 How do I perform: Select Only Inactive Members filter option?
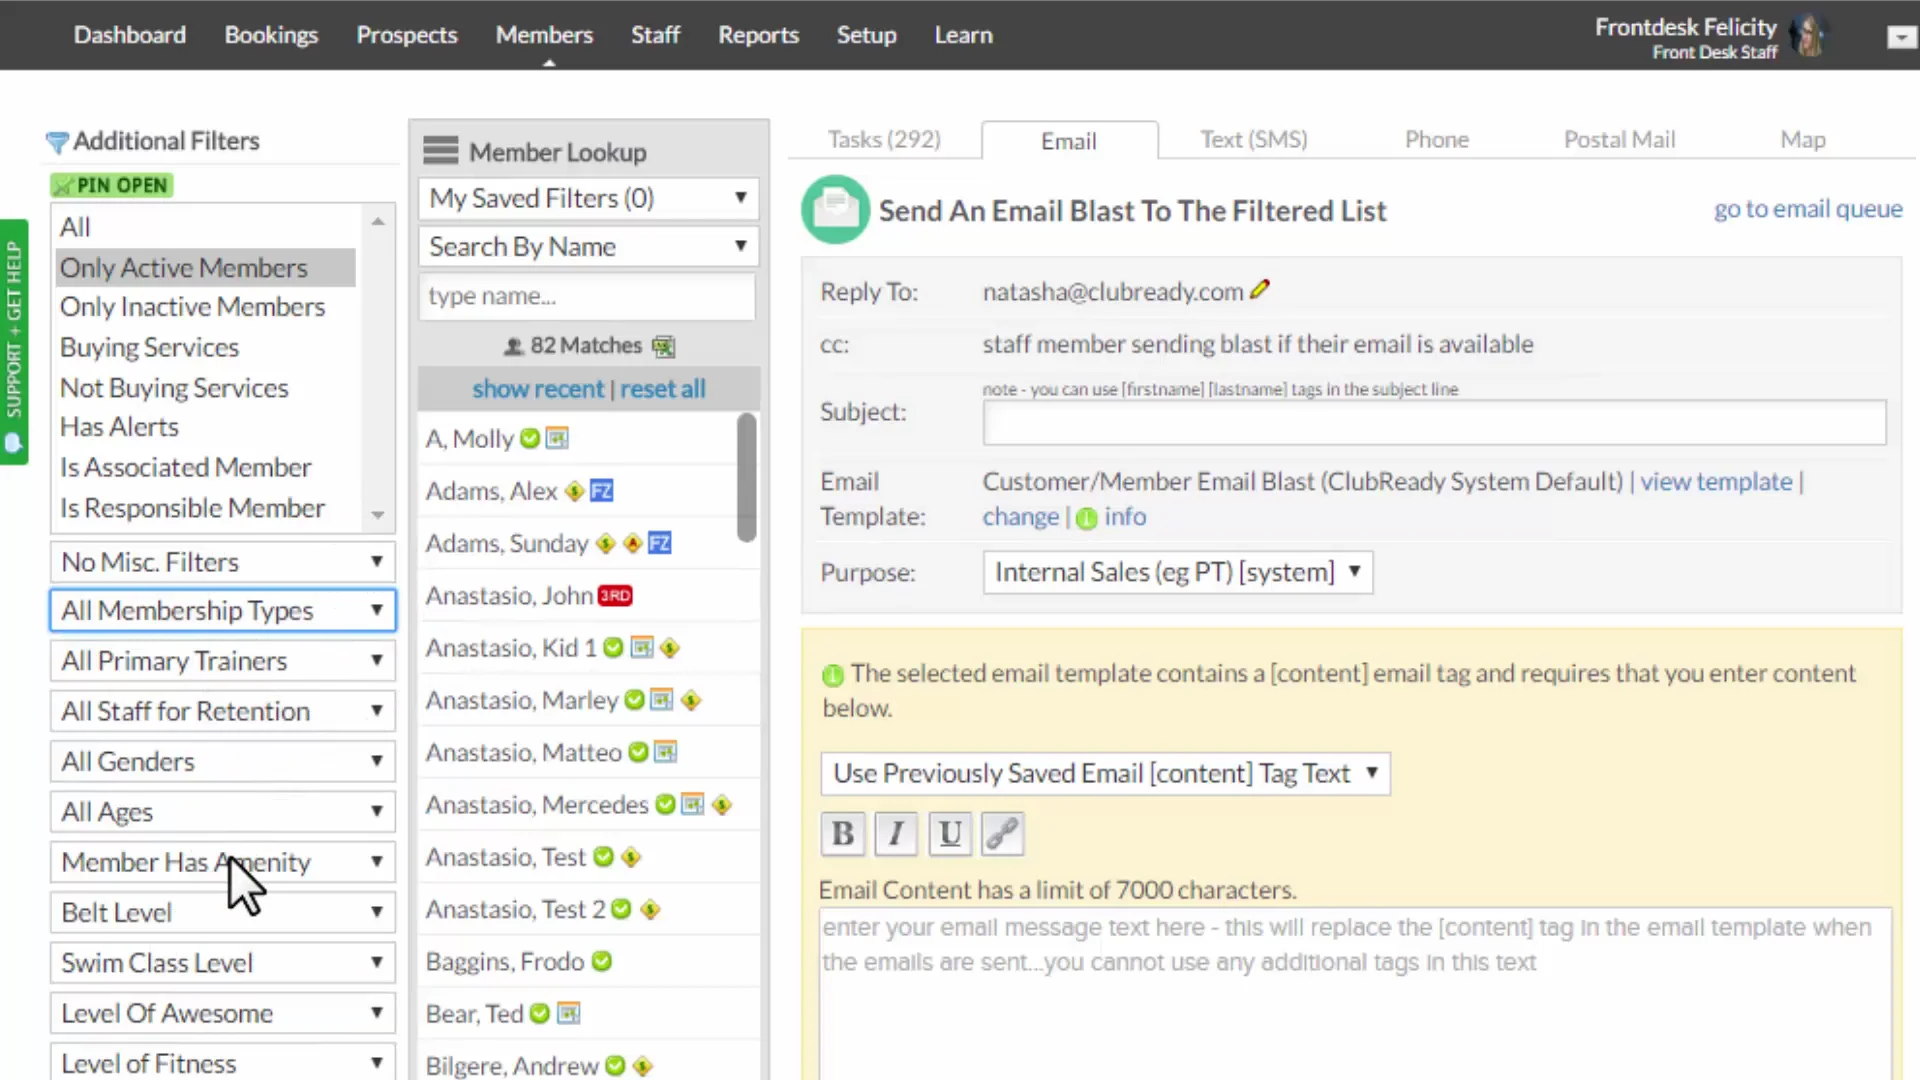[192, 307]
